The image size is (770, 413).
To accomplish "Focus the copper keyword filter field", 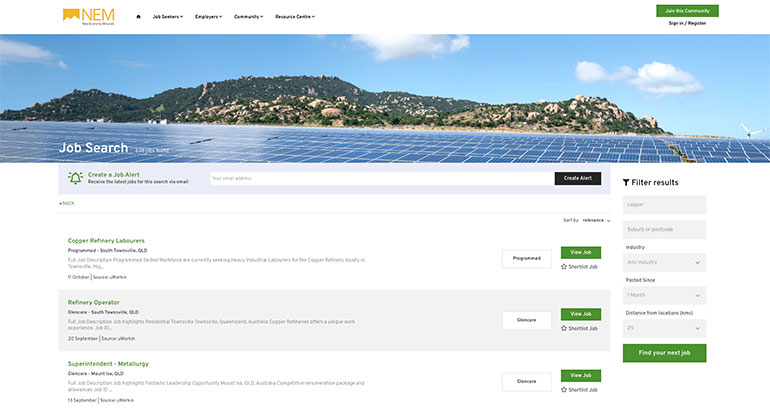I will pos(664,205).
